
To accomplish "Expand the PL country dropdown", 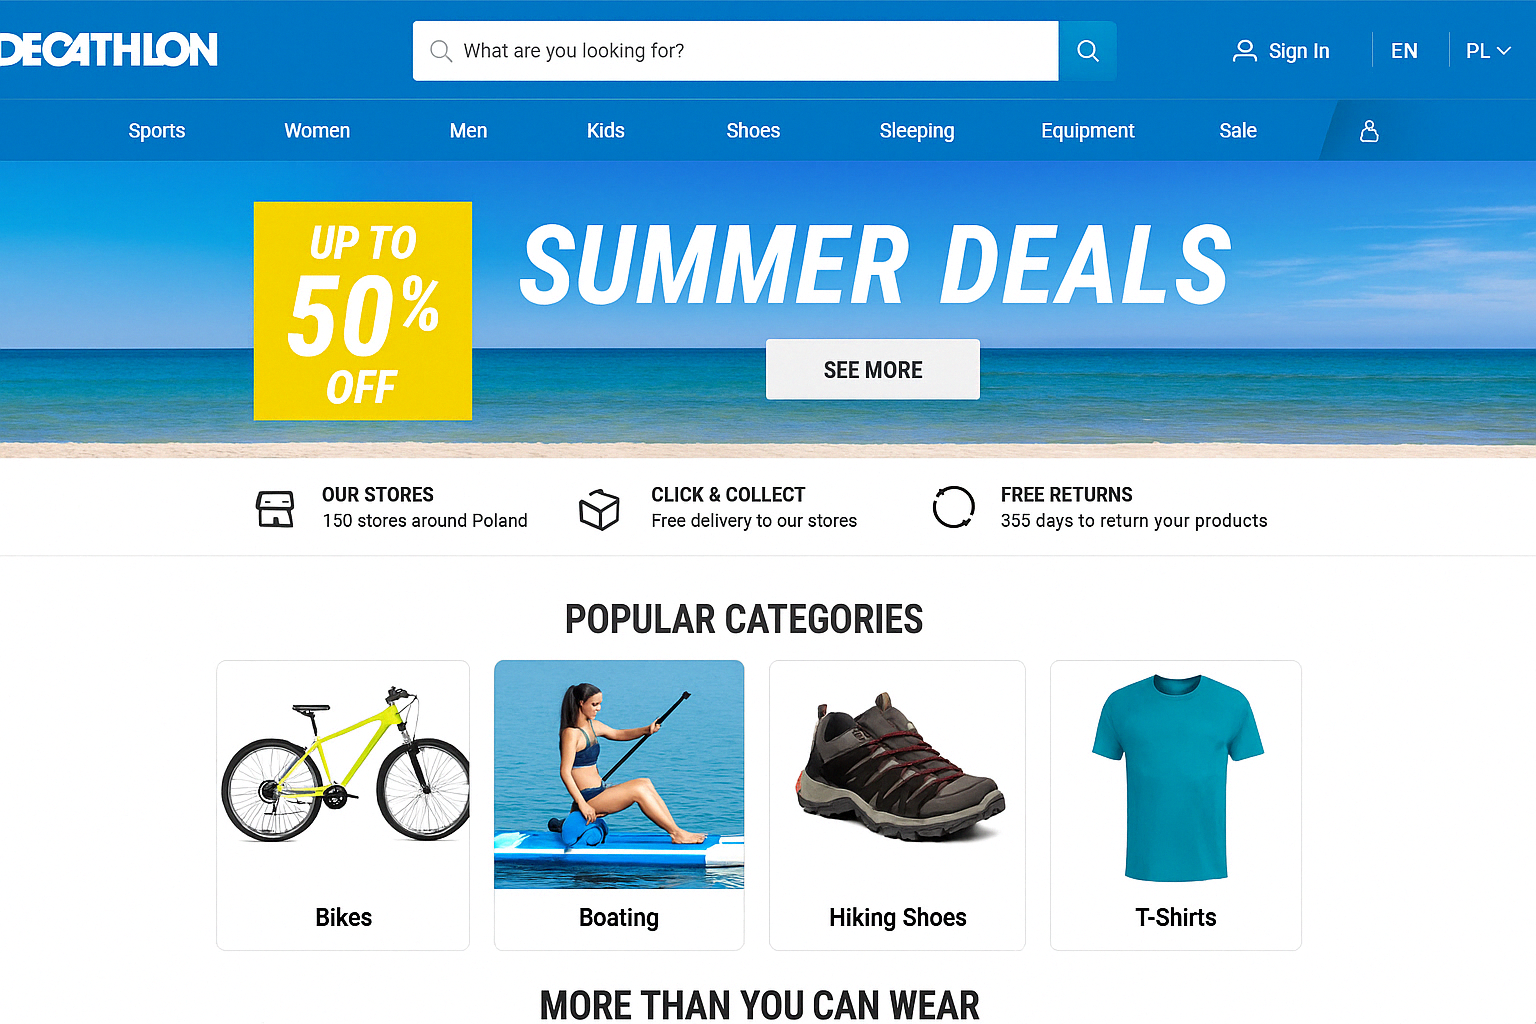I will [x=1488, y=51].
